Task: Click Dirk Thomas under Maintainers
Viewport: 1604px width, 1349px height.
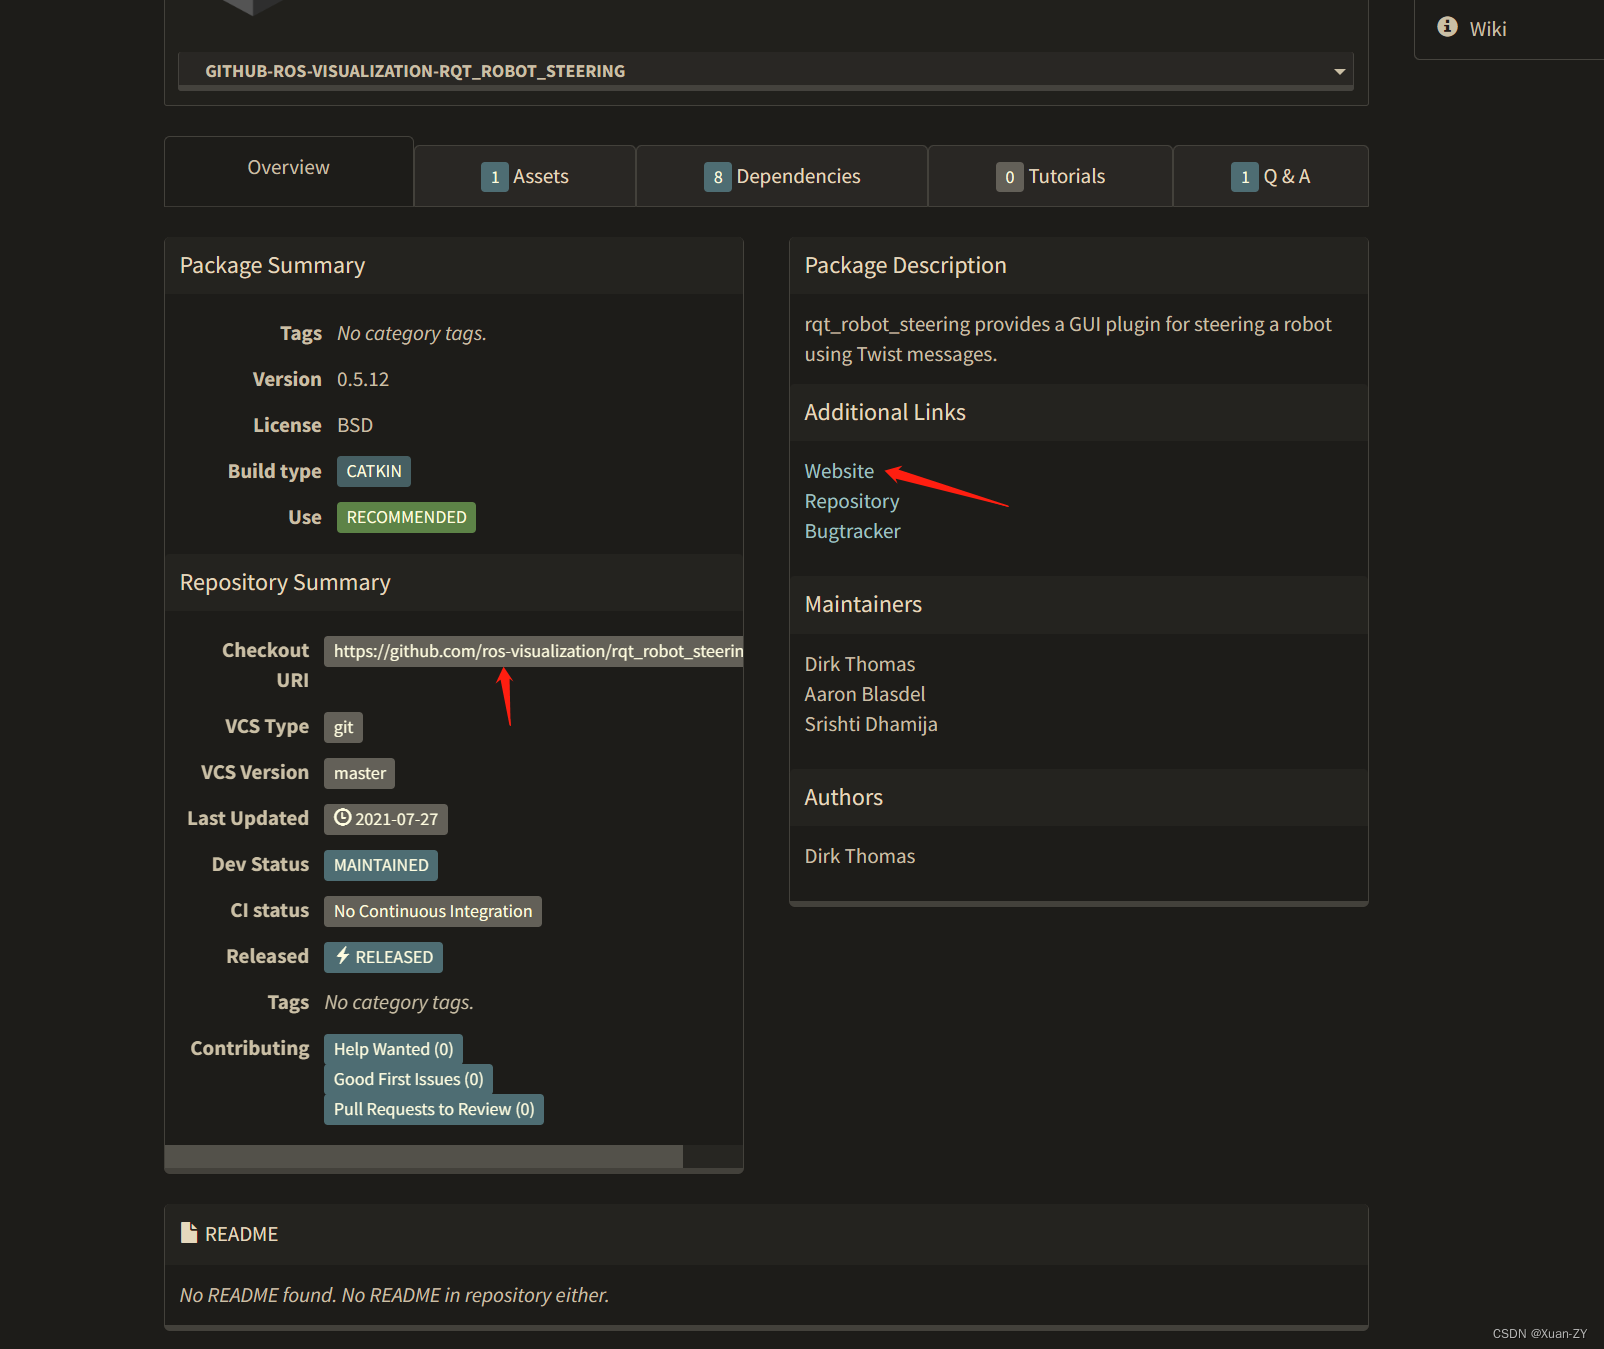Action: pos(860,664)
